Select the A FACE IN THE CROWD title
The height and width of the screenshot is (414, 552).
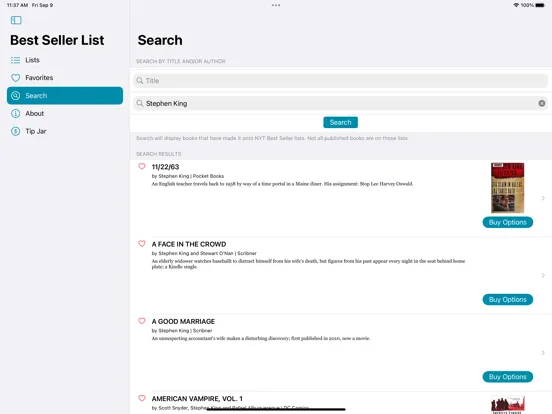(189, 244)
